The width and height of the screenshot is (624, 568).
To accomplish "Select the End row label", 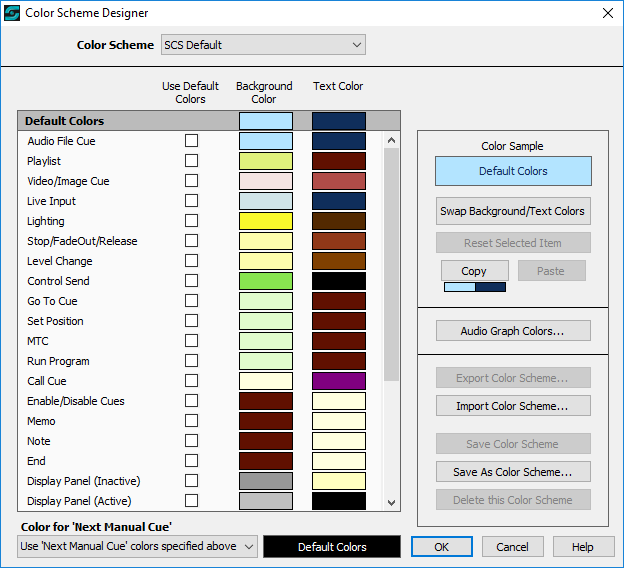I will (x=36, y=461).
